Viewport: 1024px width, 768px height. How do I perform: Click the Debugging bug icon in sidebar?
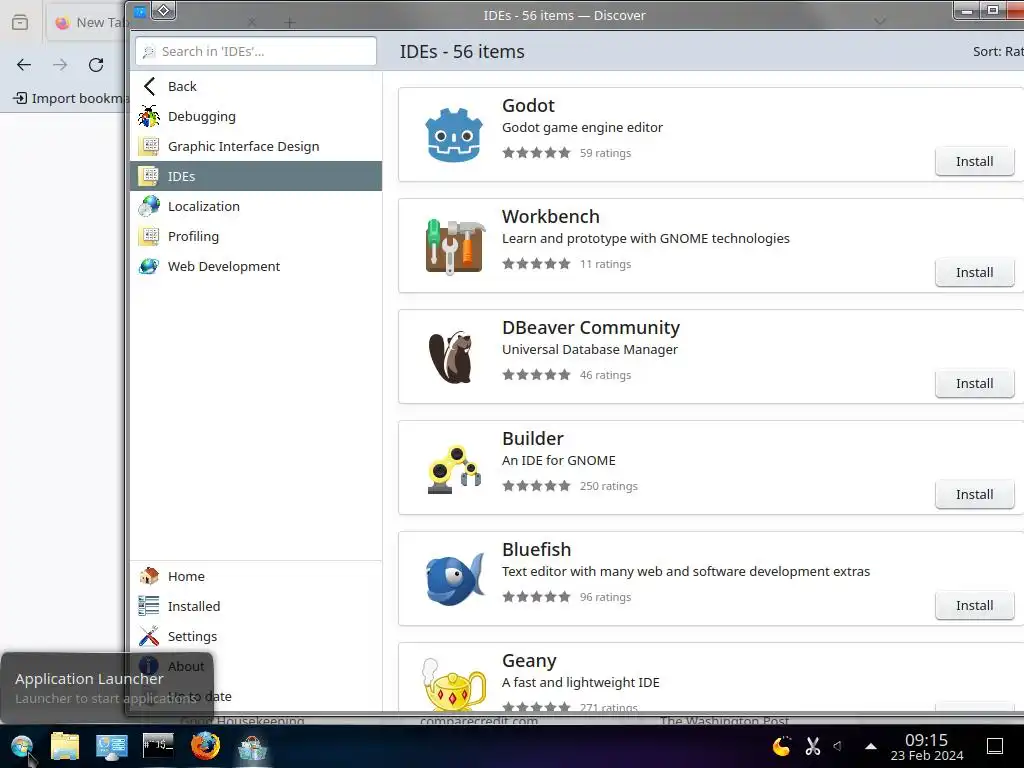[149, 116]
